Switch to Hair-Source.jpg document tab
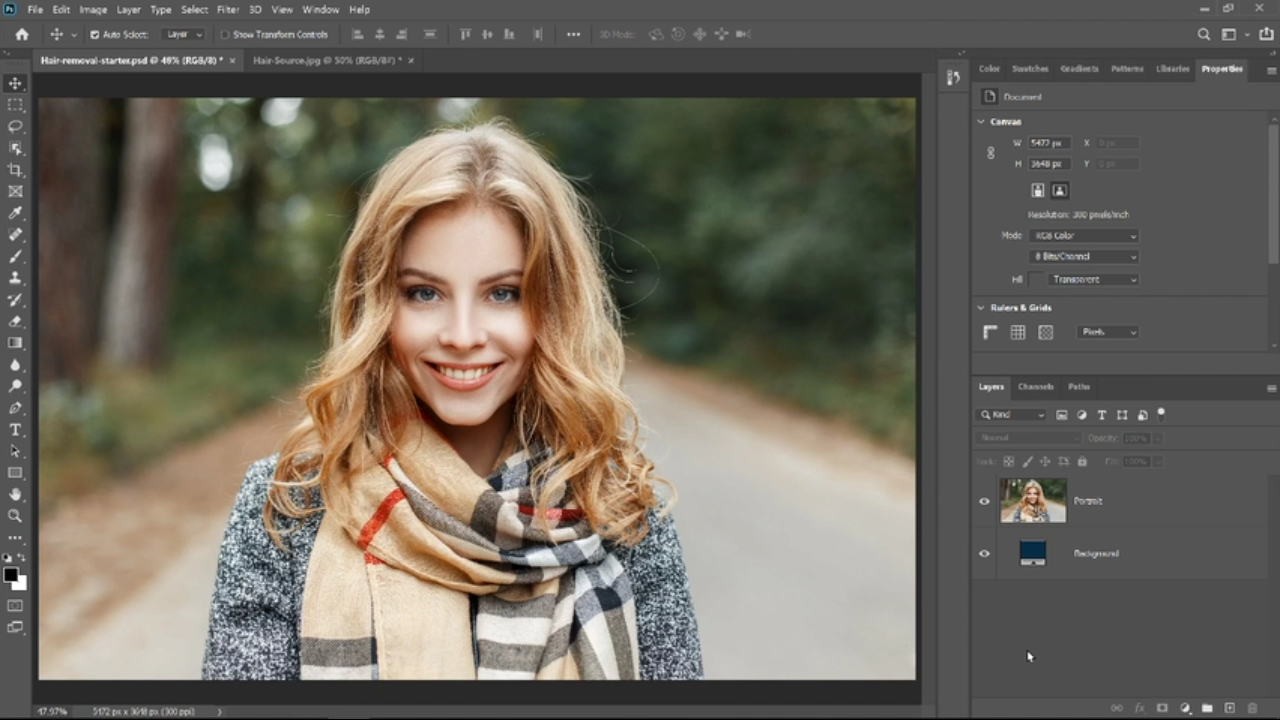Viewport: 1280px width, 720px height. pyautogui.click(x=326, y=60)
